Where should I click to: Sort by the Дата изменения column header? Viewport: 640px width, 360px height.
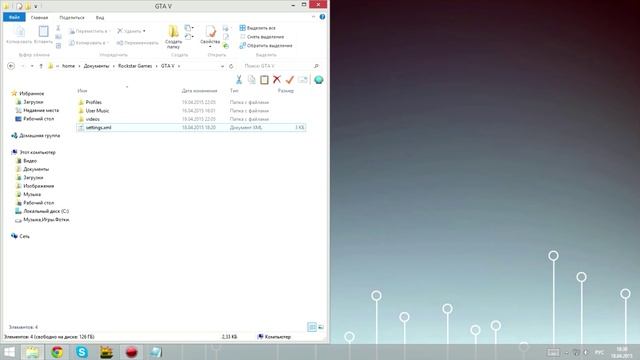[199, 91]
